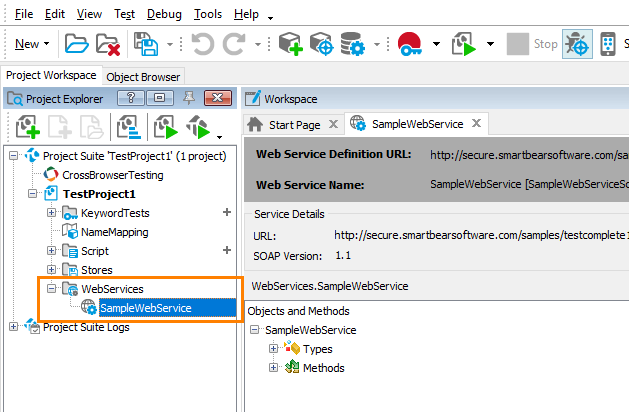
Task: Click the Save All toolbar icon
Action: tap(145, 44)
